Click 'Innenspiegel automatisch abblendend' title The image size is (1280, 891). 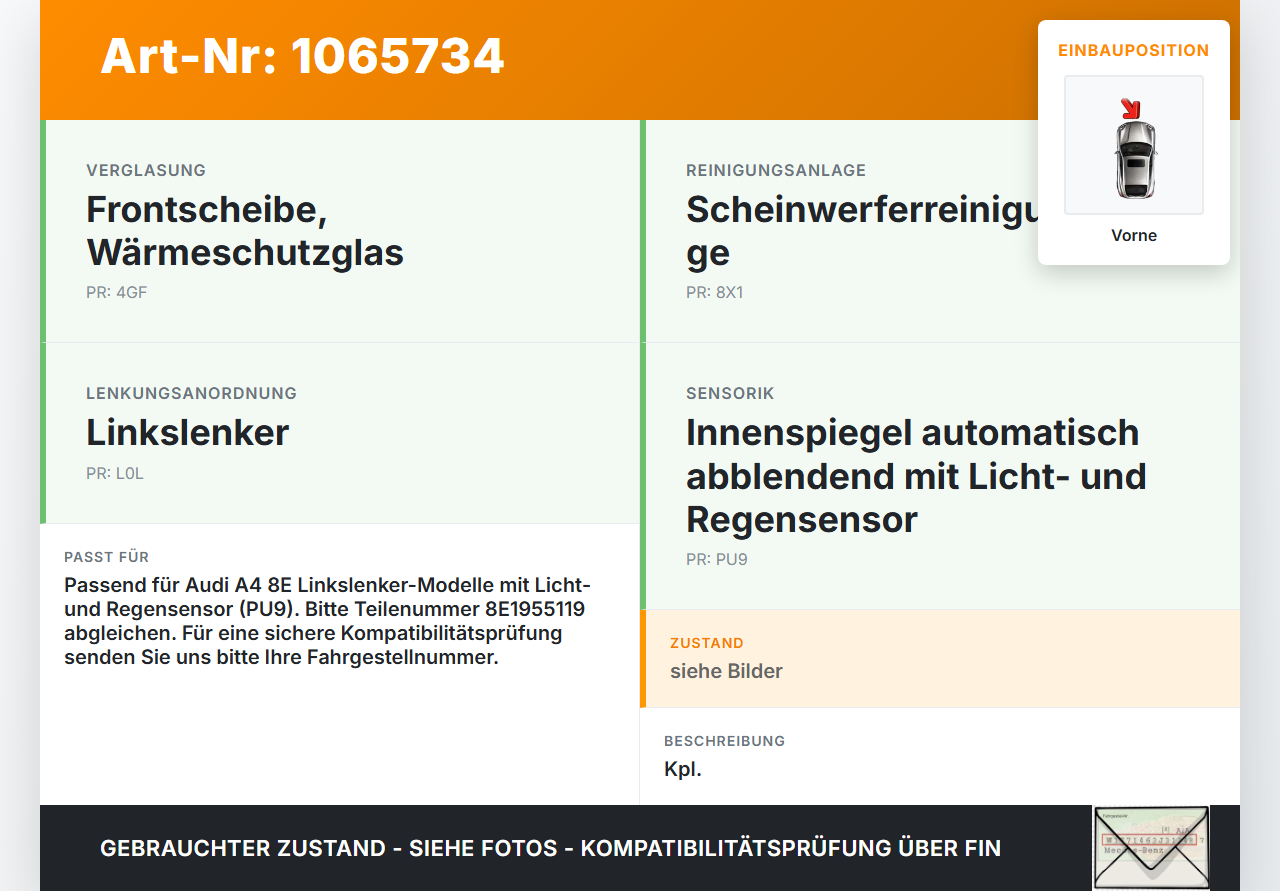(x=916, y=476)
